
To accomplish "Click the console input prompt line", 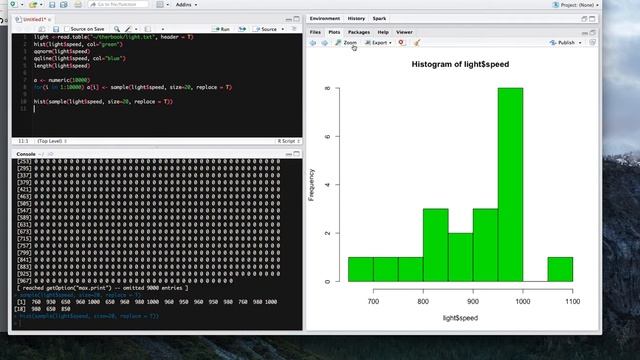I will 157,323.
